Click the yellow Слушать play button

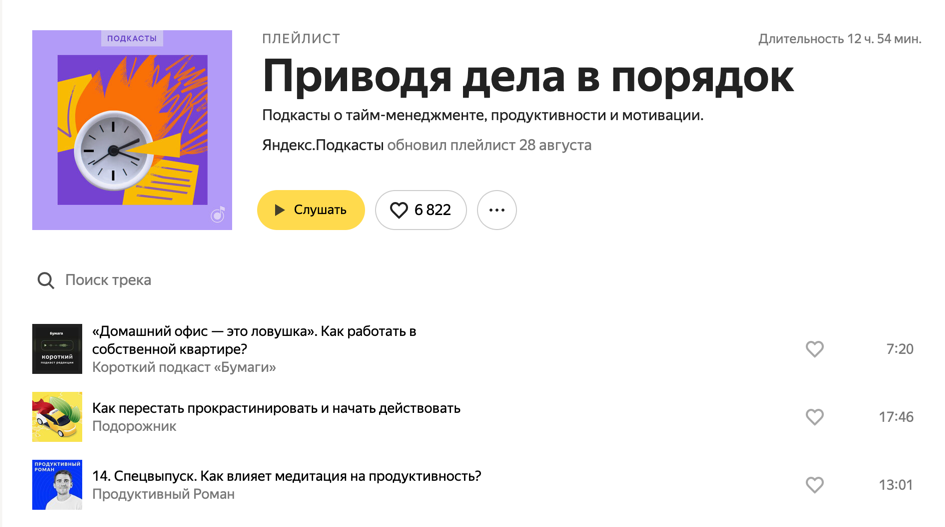[310, 210]
